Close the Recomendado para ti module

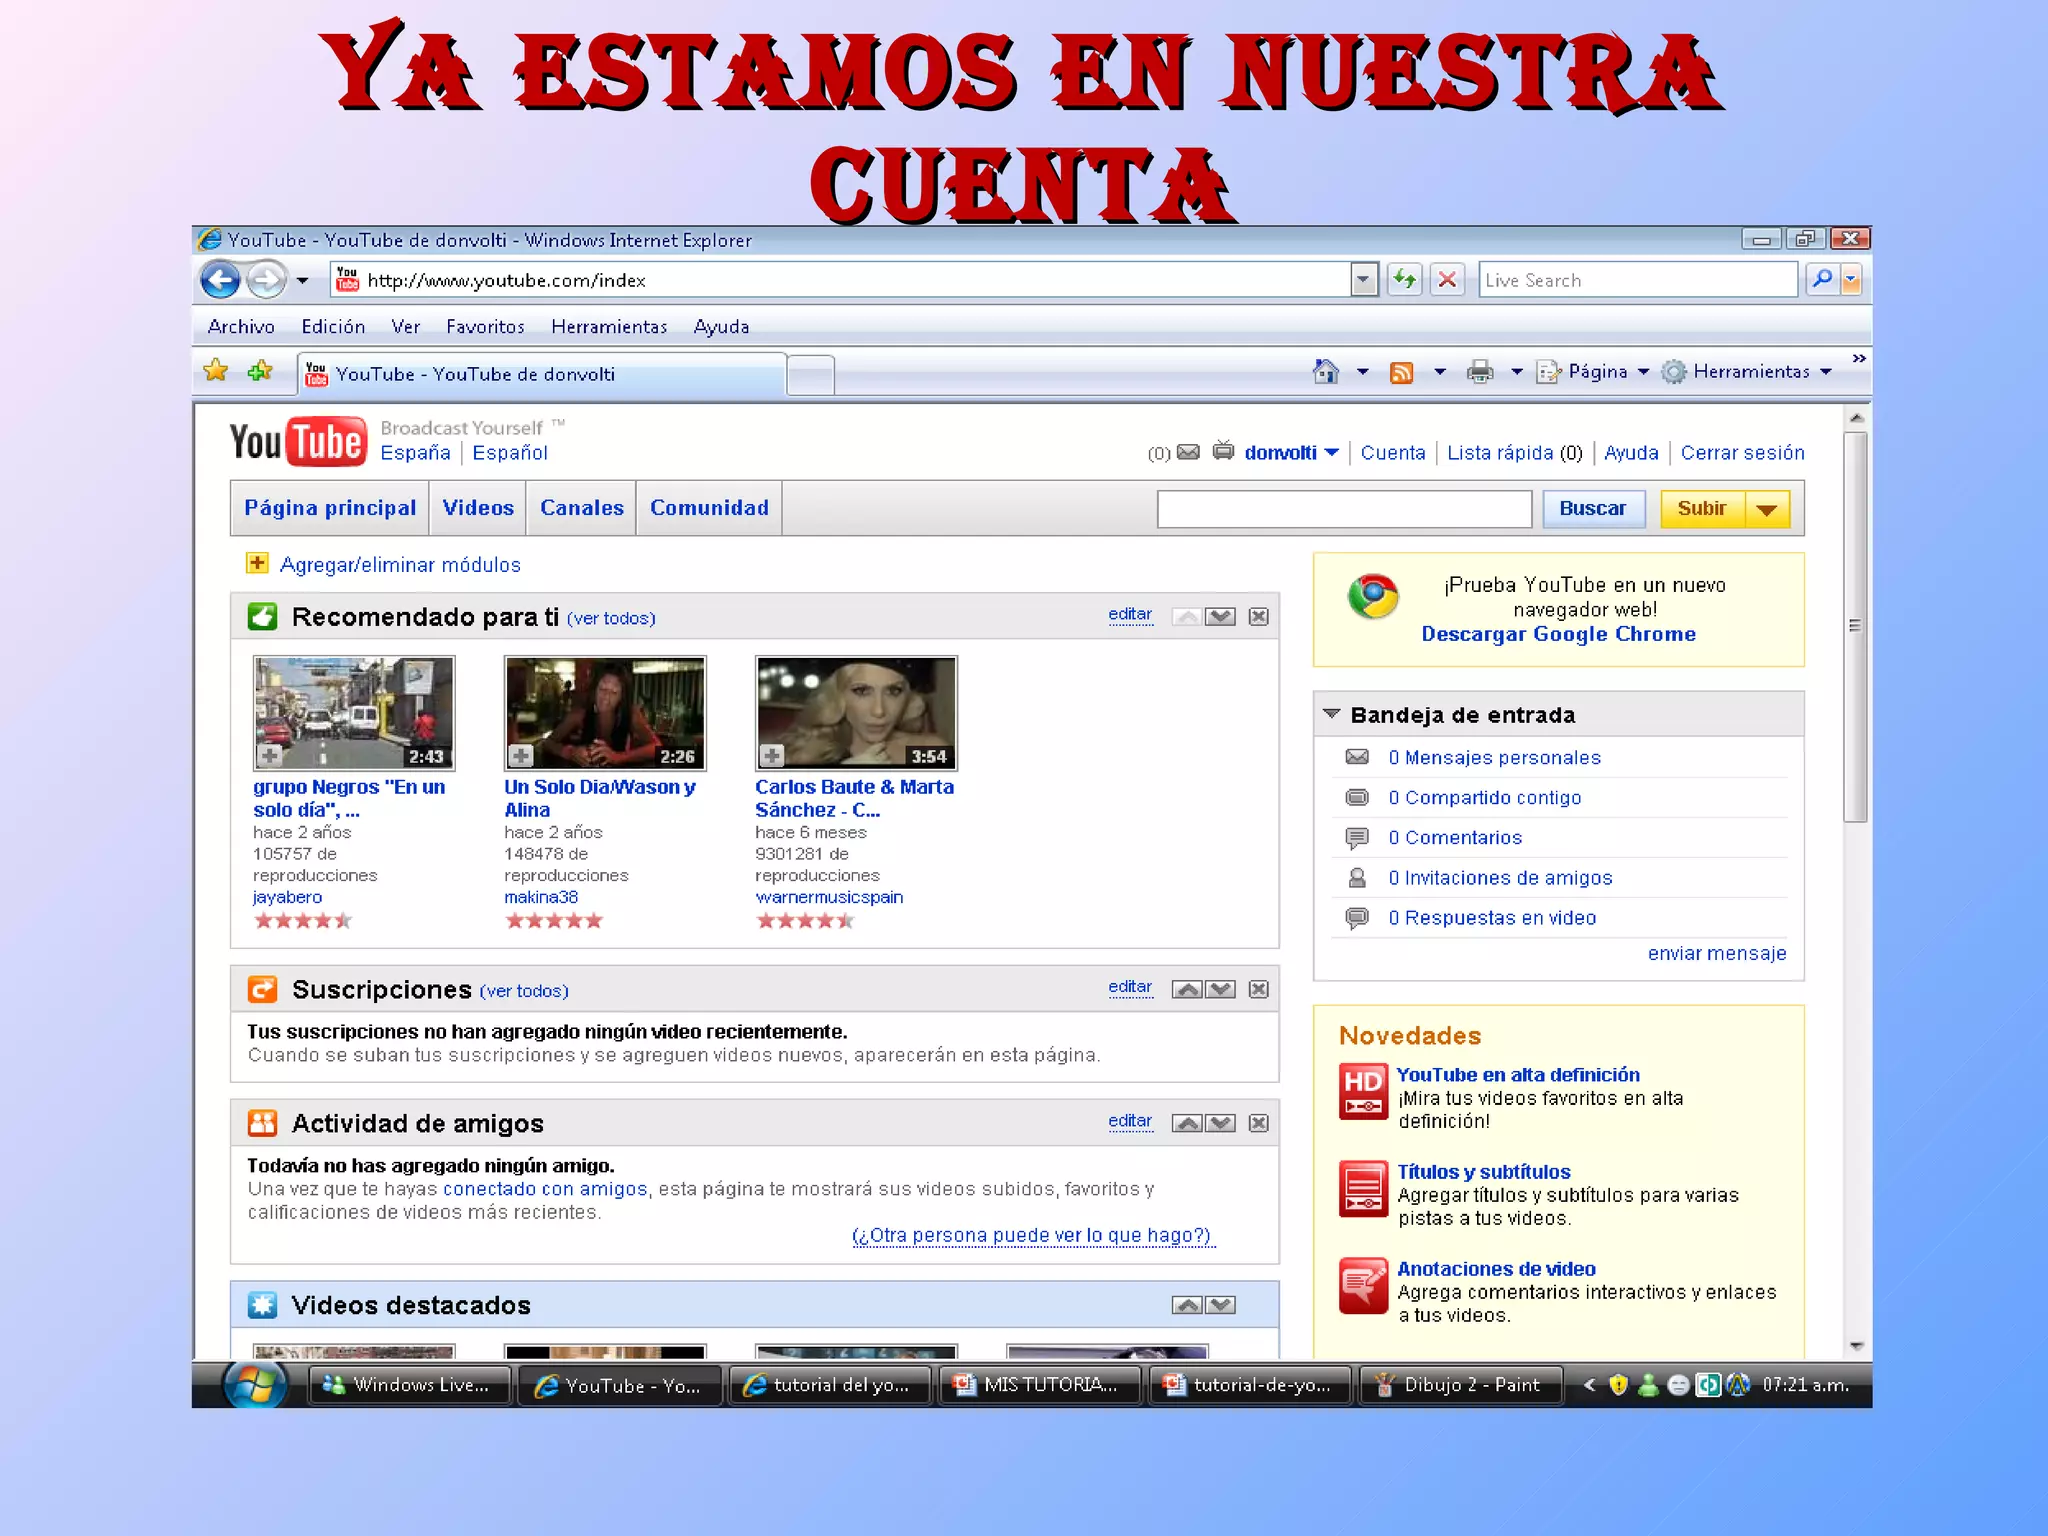(x=1259, y=617)
